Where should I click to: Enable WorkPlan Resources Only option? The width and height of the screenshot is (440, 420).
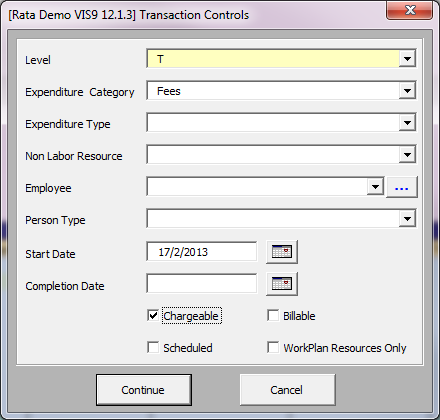click(x=273, y=347)
